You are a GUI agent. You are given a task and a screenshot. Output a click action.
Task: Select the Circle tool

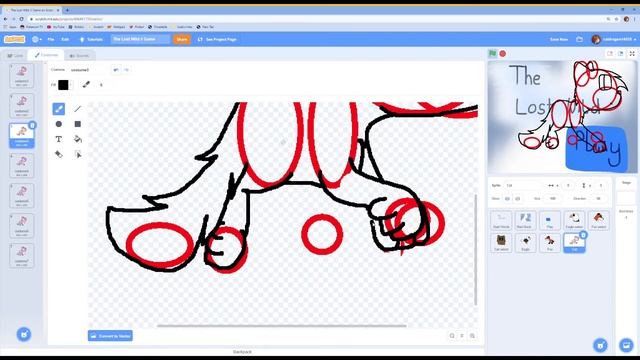tap(59, 124)
